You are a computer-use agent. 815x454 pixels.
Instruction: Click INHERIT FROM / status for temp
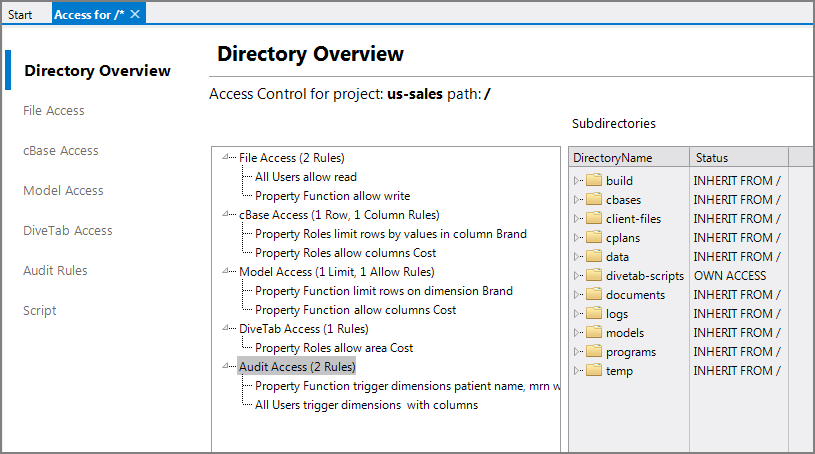(737, 371)
